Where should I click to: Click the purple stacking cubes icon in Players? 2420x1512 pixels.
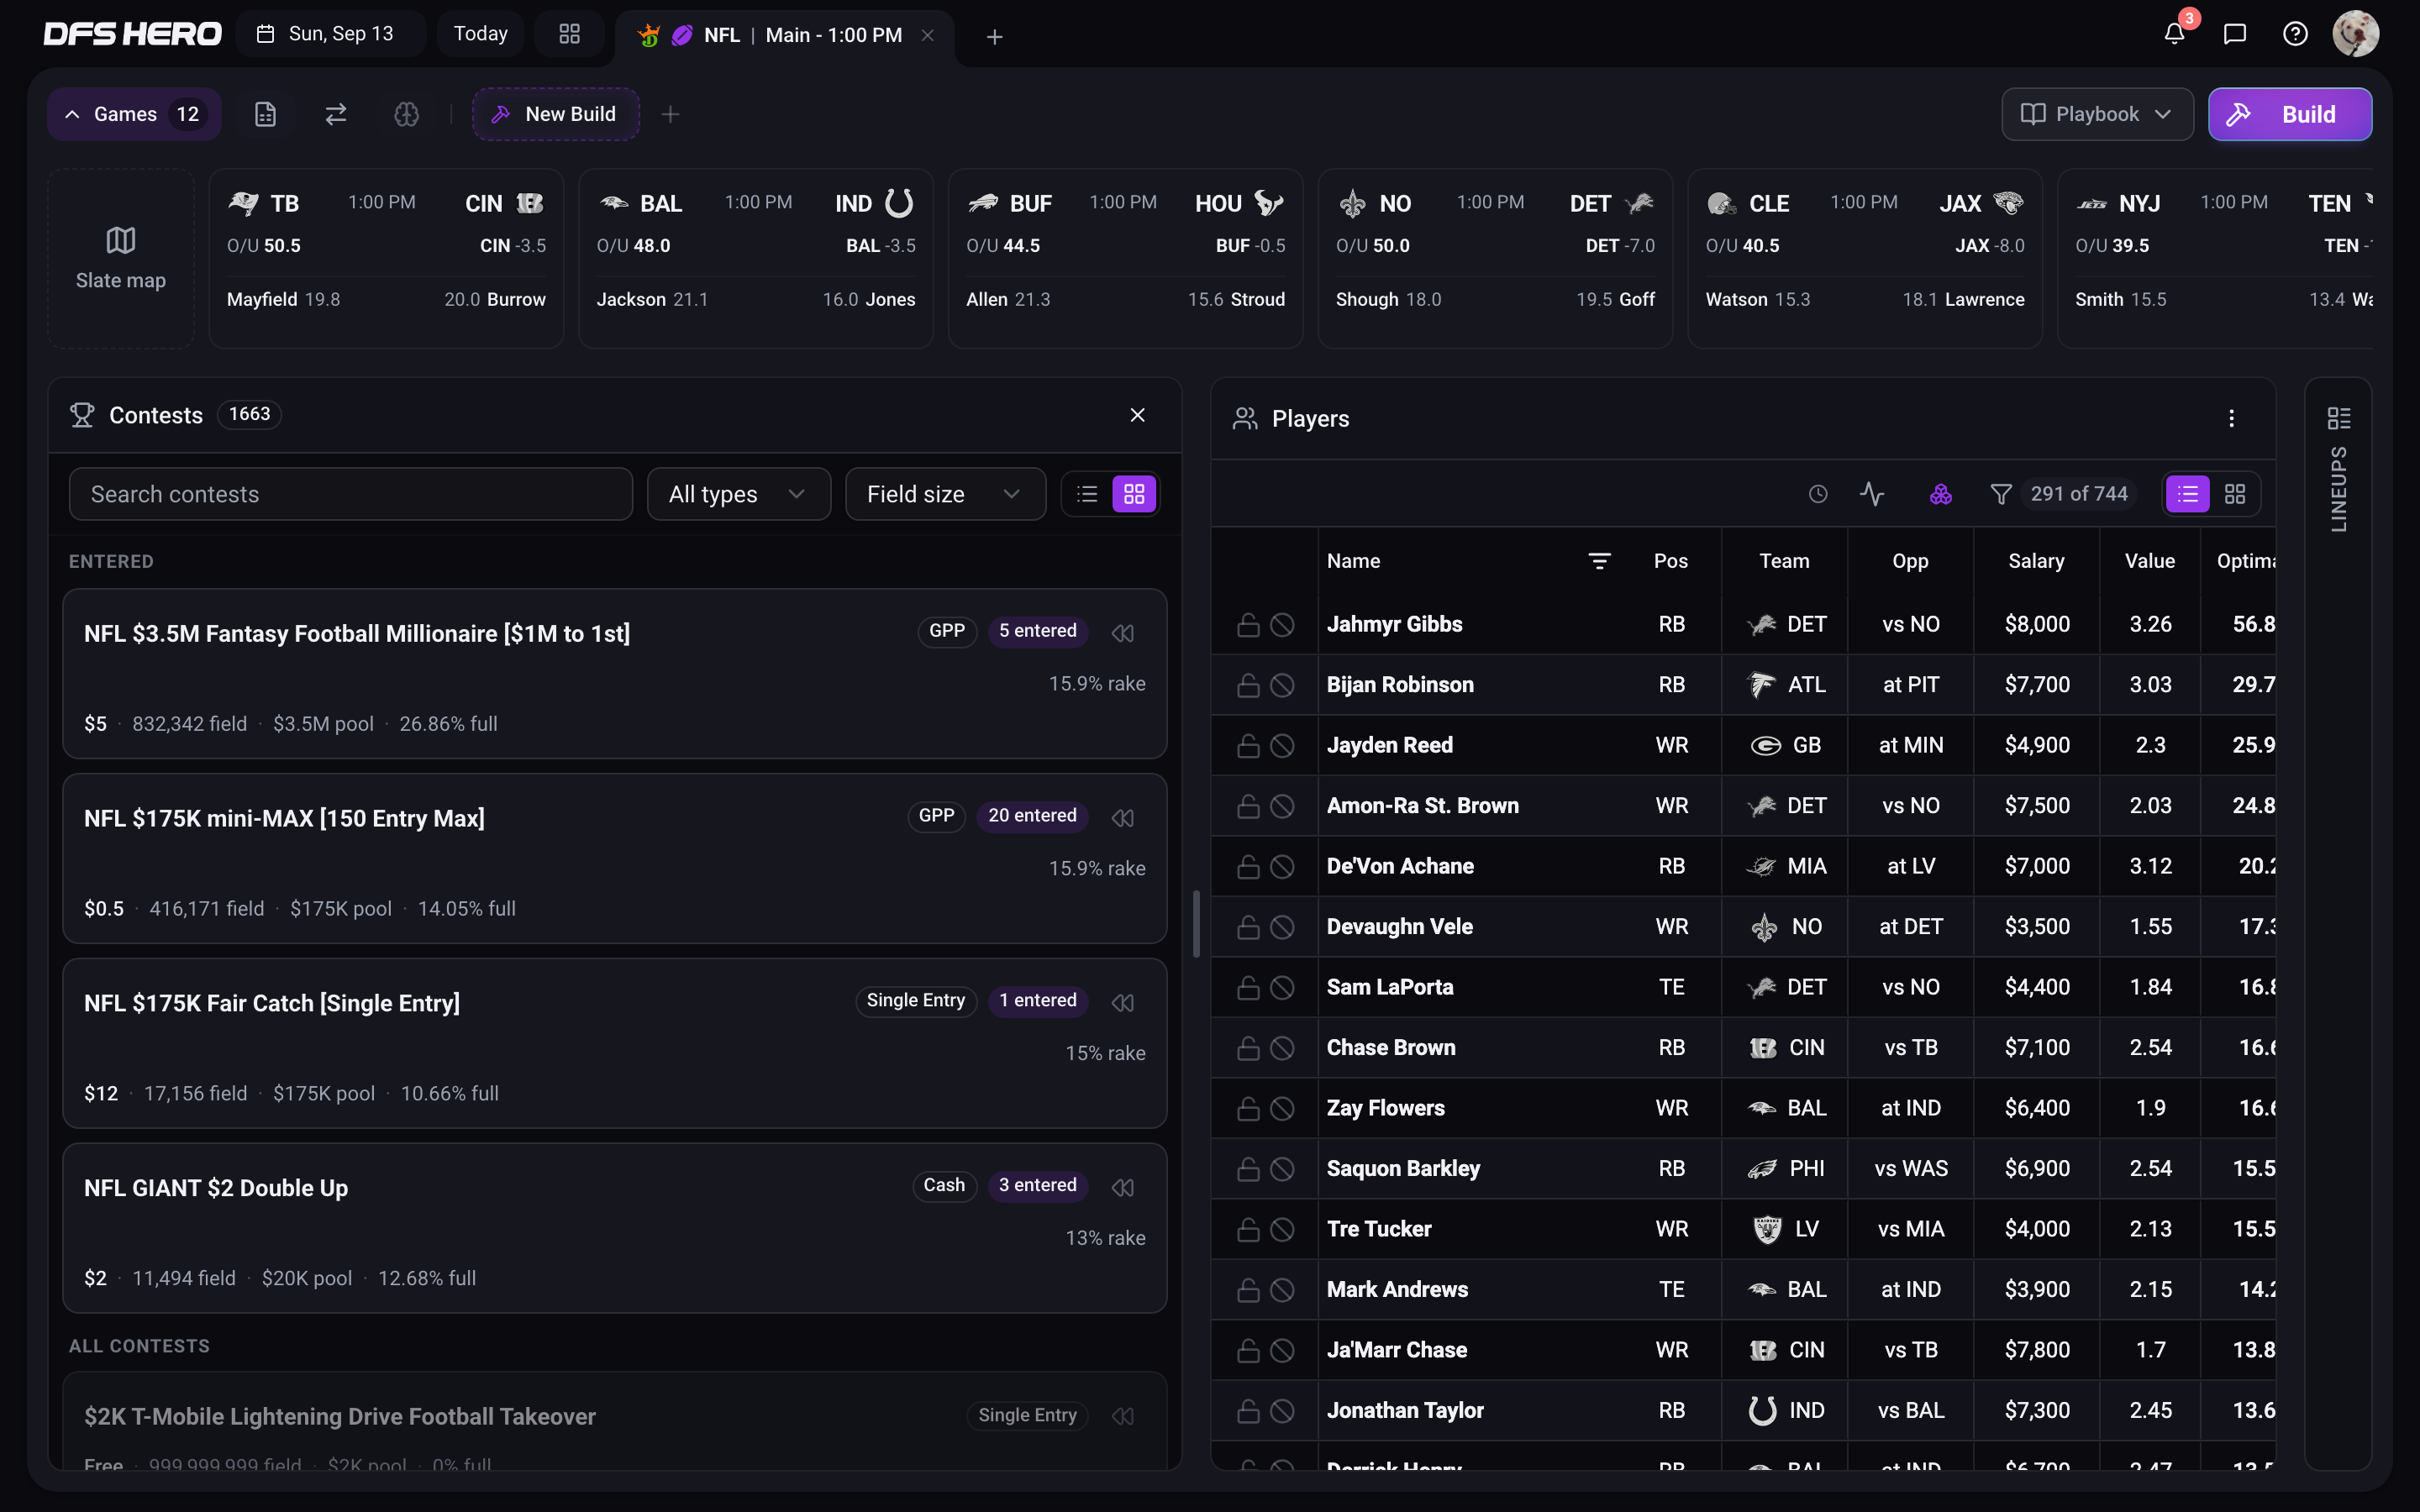coord(1940,494)
